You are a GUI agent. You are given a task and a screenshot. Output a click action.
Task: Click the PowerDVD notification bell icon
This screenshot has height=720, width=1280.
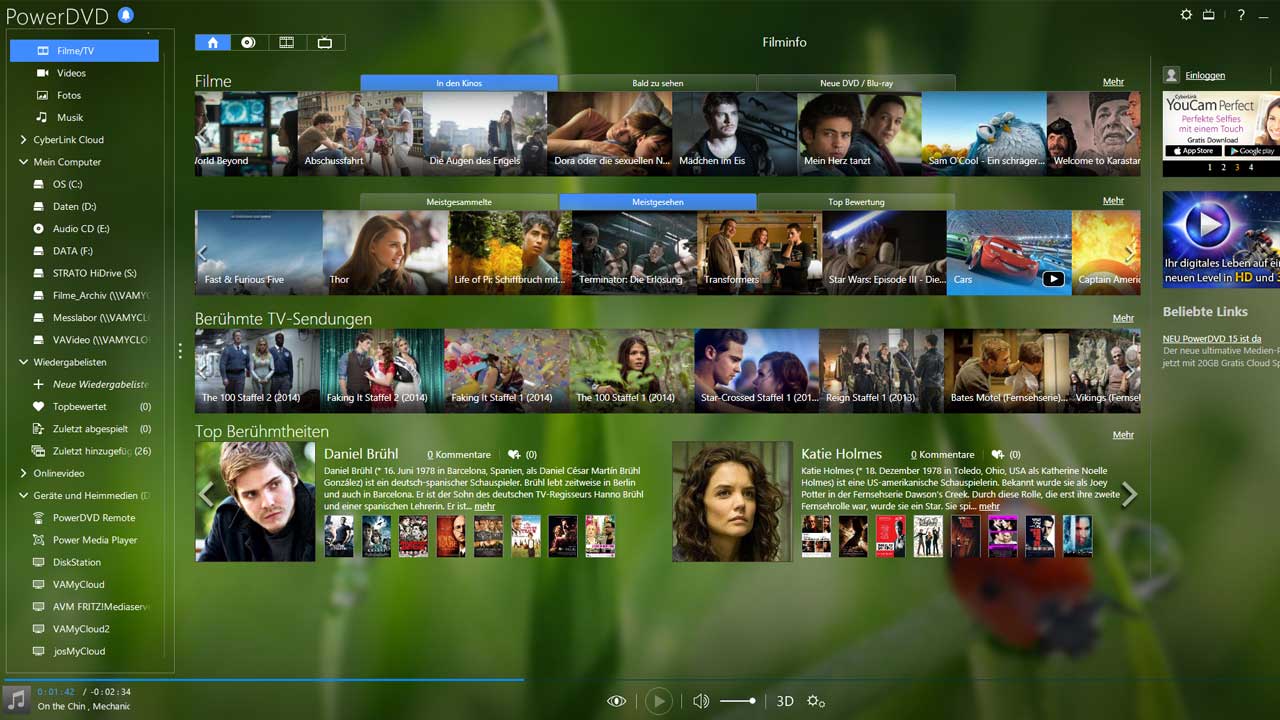coord(125,15)
